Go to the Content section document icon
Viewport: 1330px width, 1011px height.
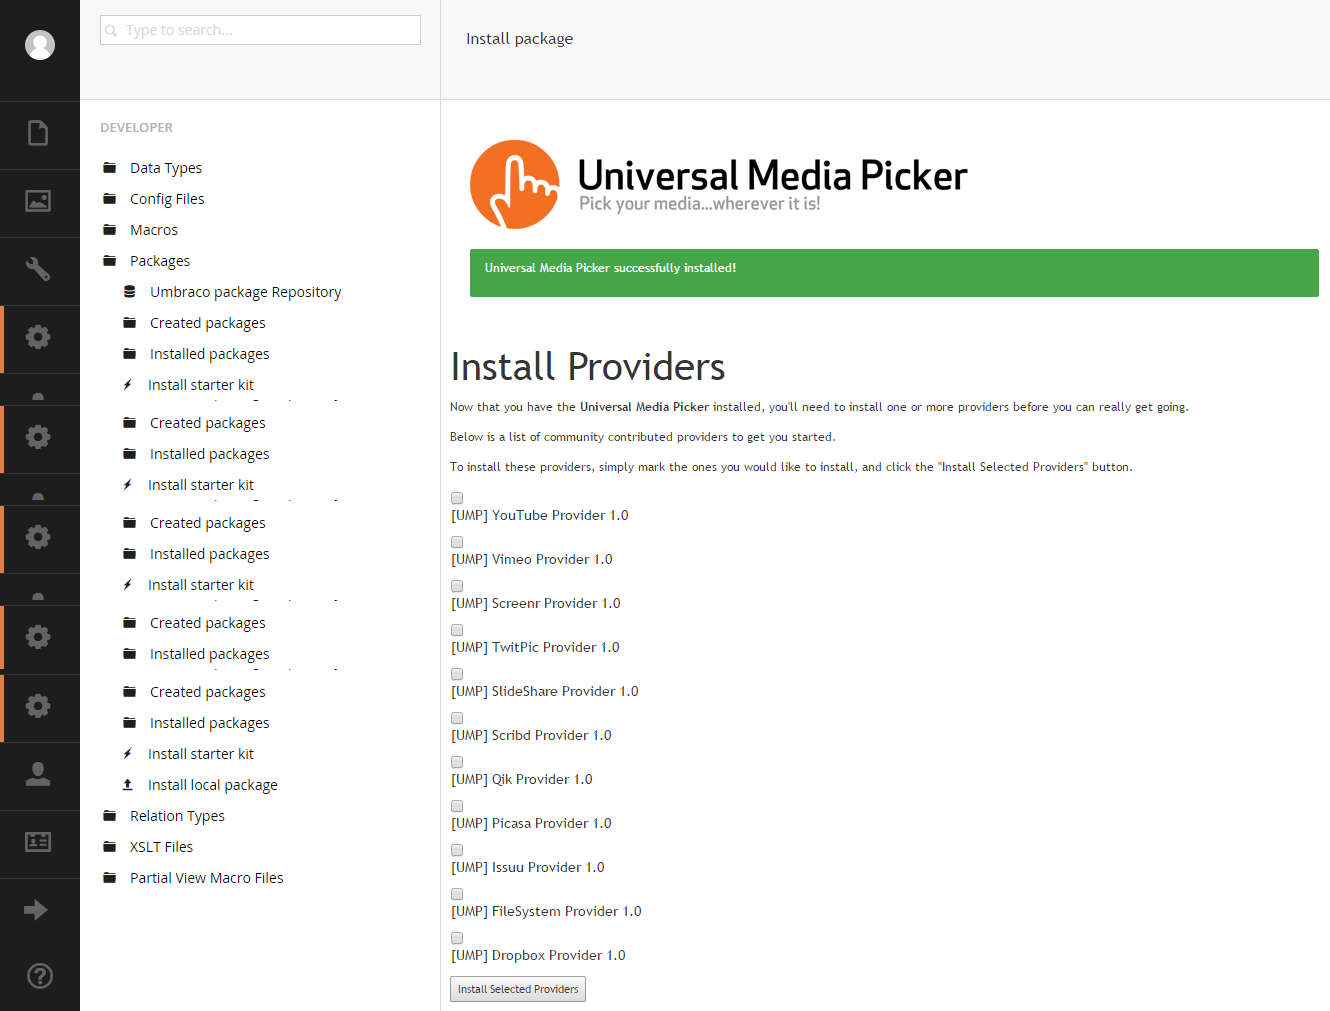pos(38,133)
